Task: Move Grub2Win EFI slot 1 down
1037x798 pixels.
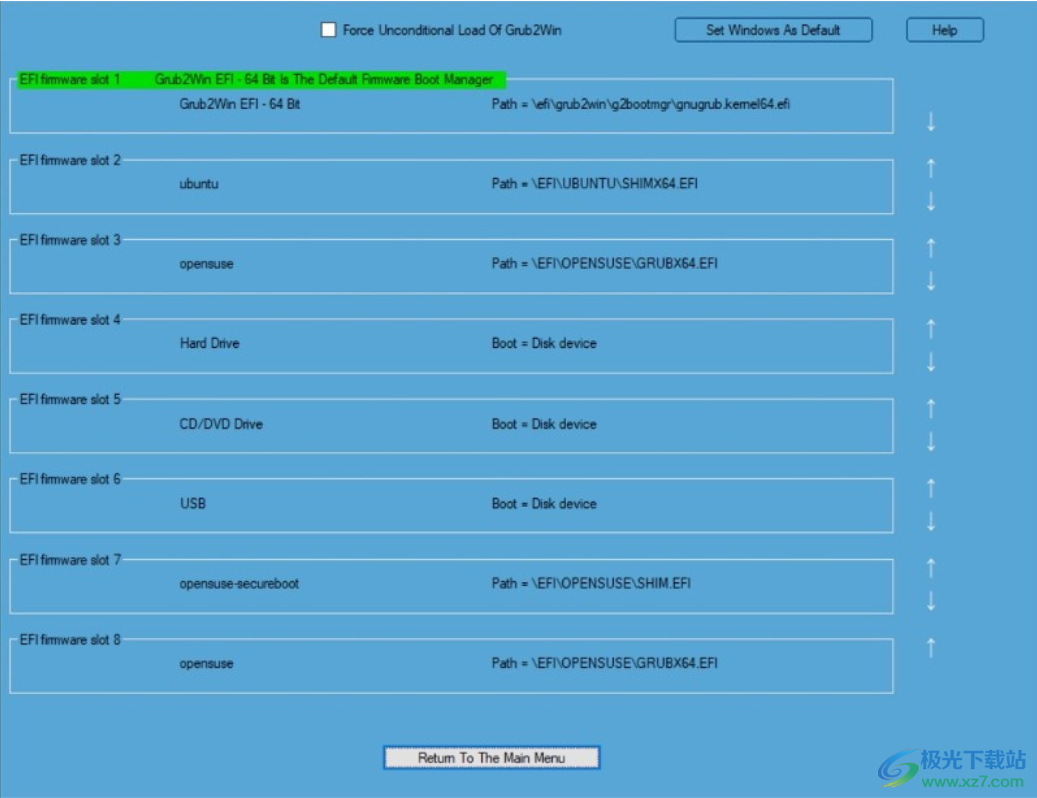Action: click(x=931, y=122)
